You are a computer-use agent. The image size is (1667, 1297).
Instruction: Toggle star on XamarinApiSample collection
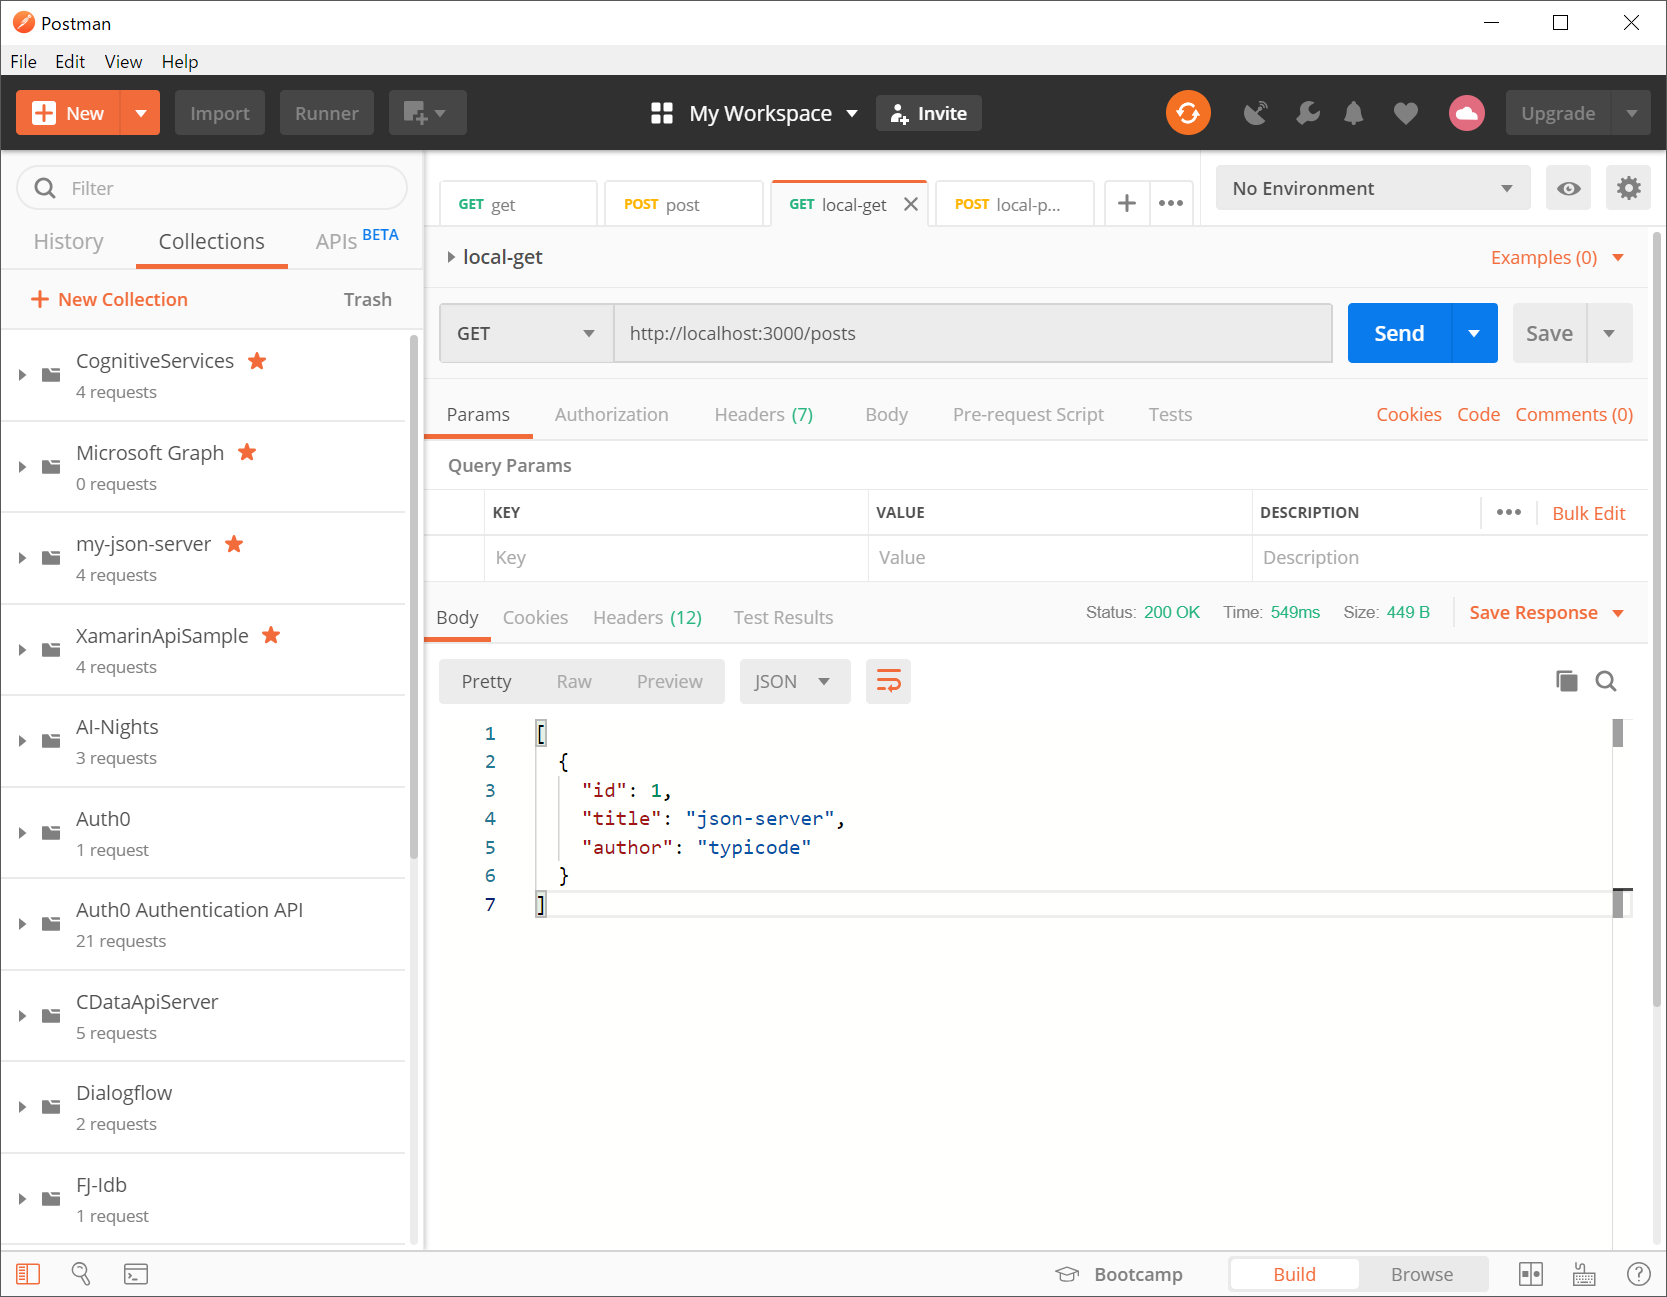pos(271,635)
